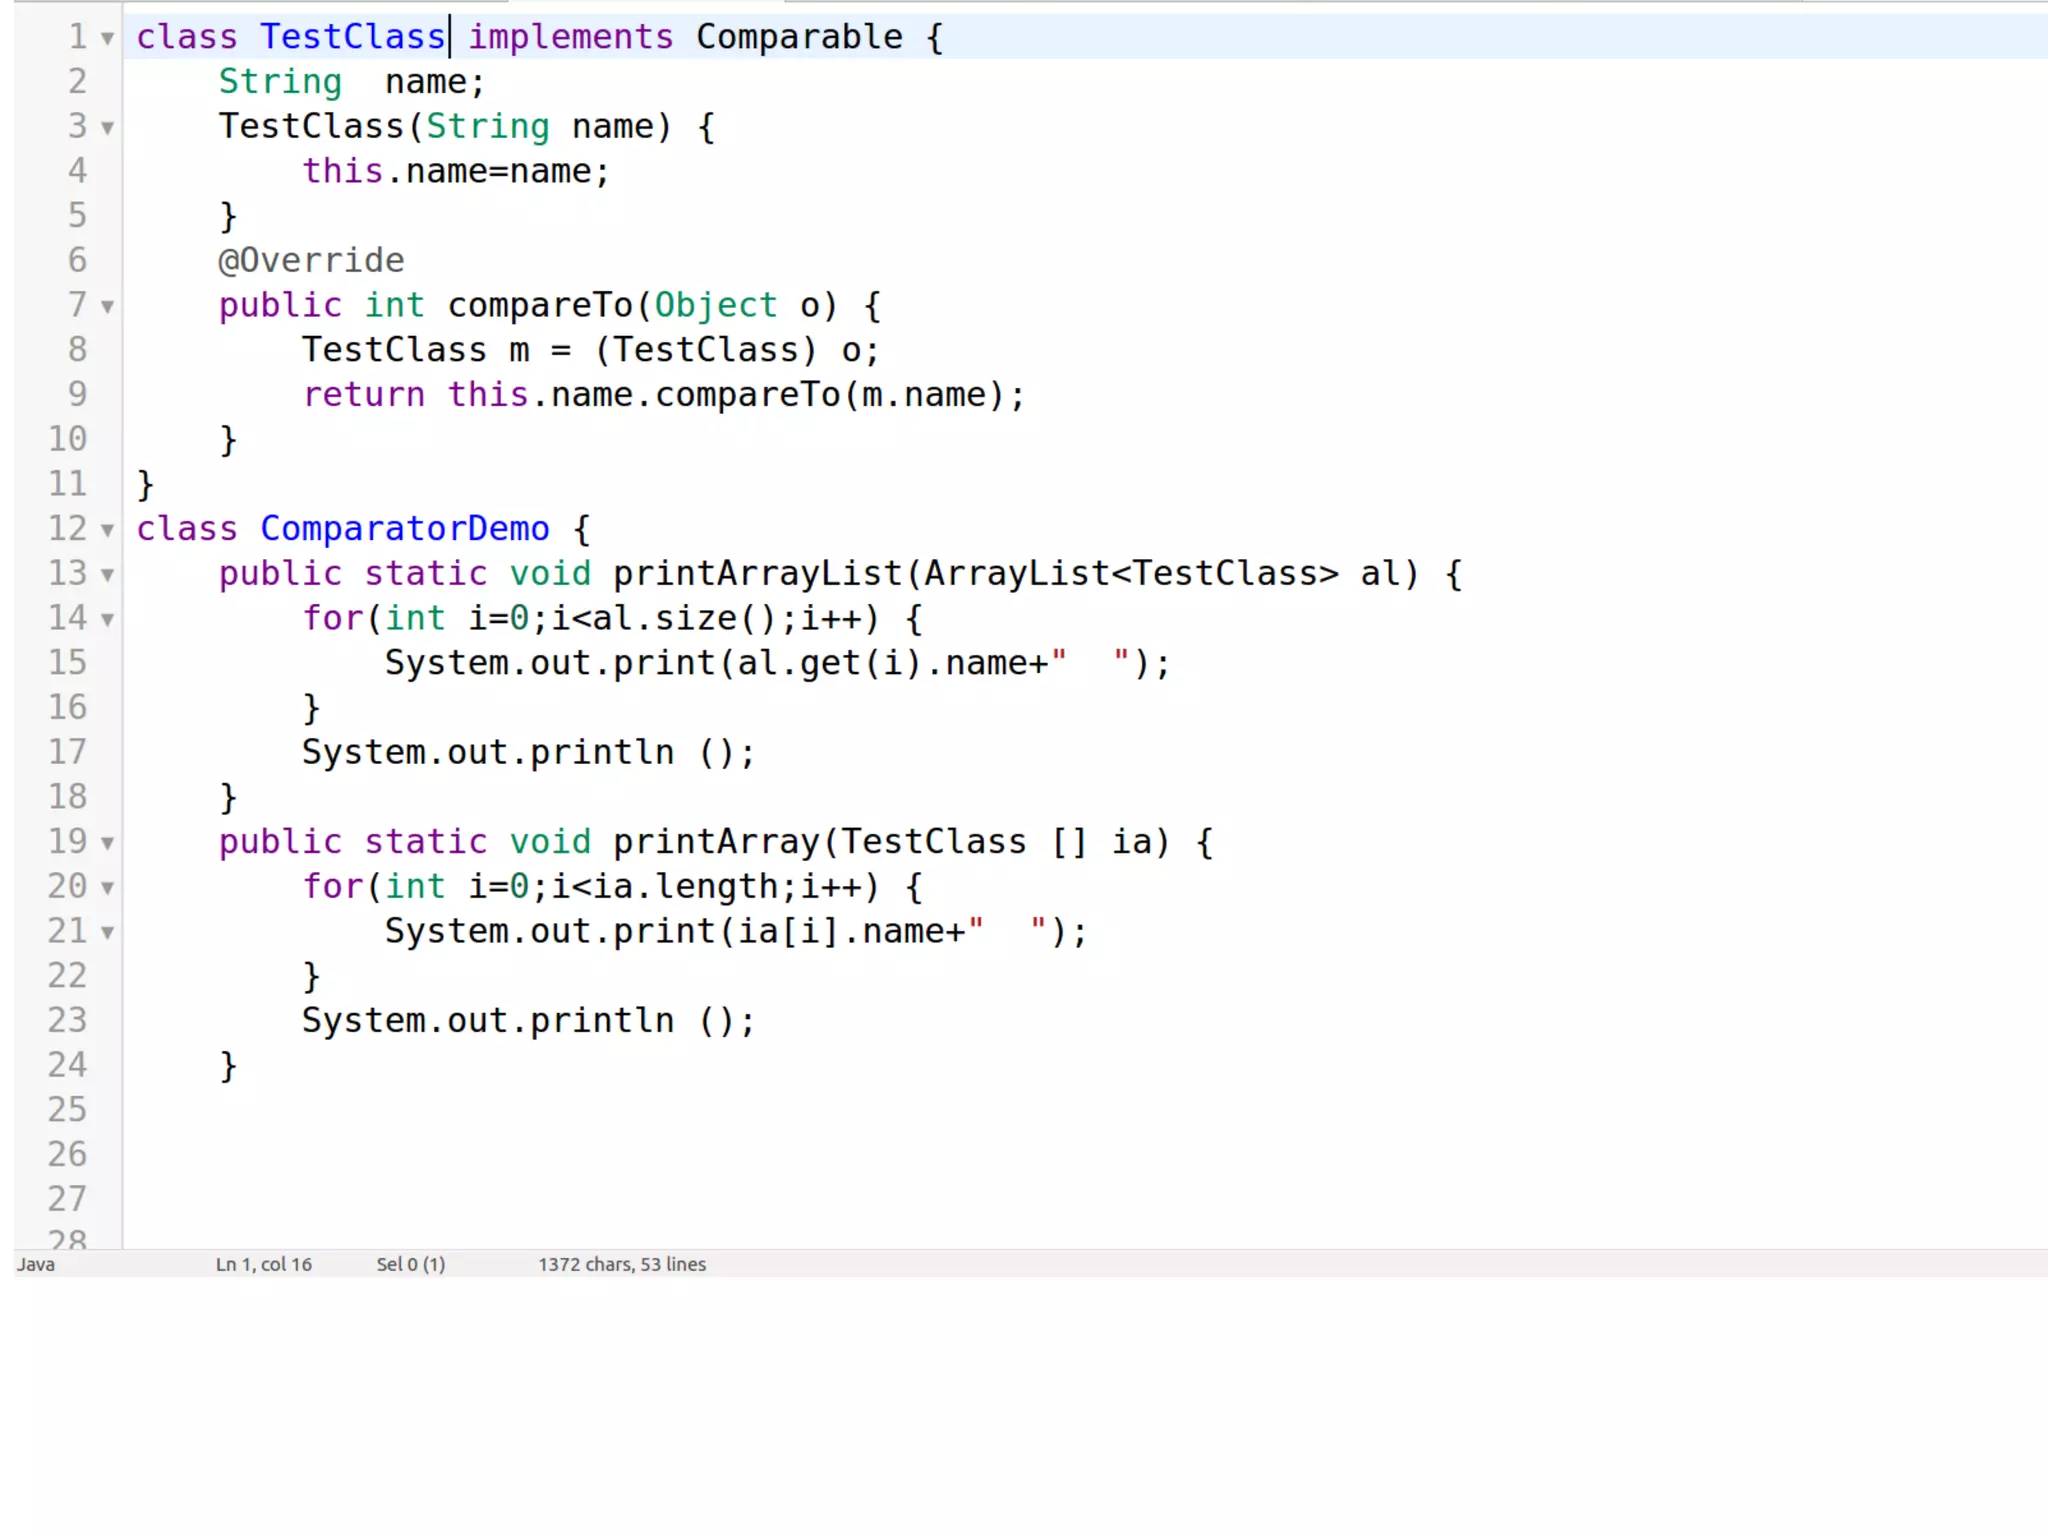
Task: Collapse the for loop on line 20
Action: pos(107,888)
